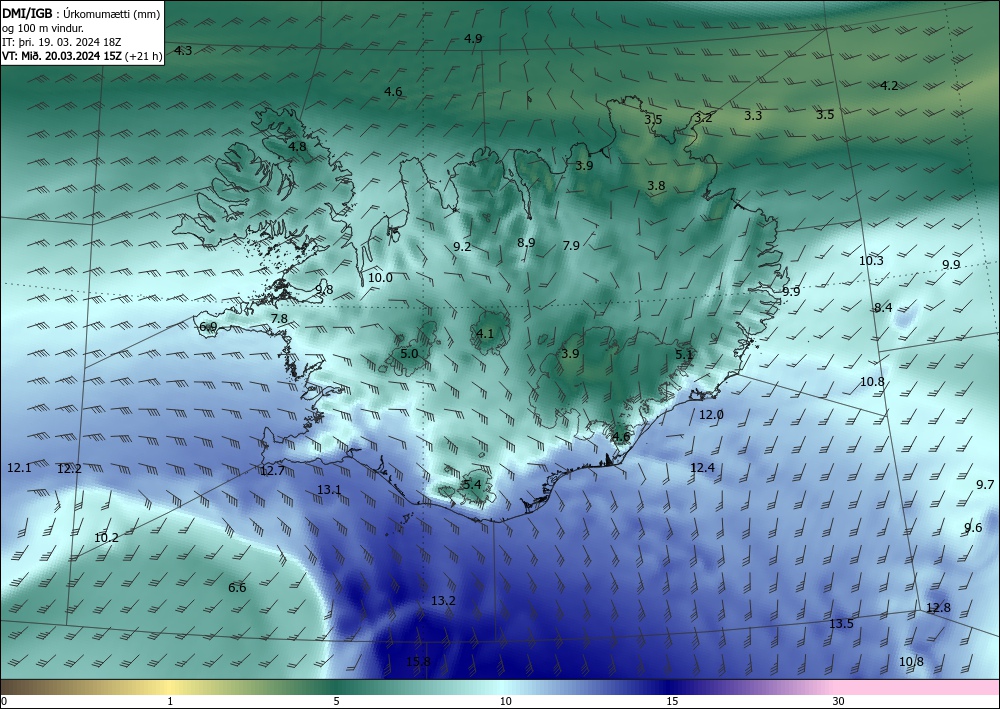Click the 10.3 value on the map
The image size is (1000, 709).
pos(871,260)
